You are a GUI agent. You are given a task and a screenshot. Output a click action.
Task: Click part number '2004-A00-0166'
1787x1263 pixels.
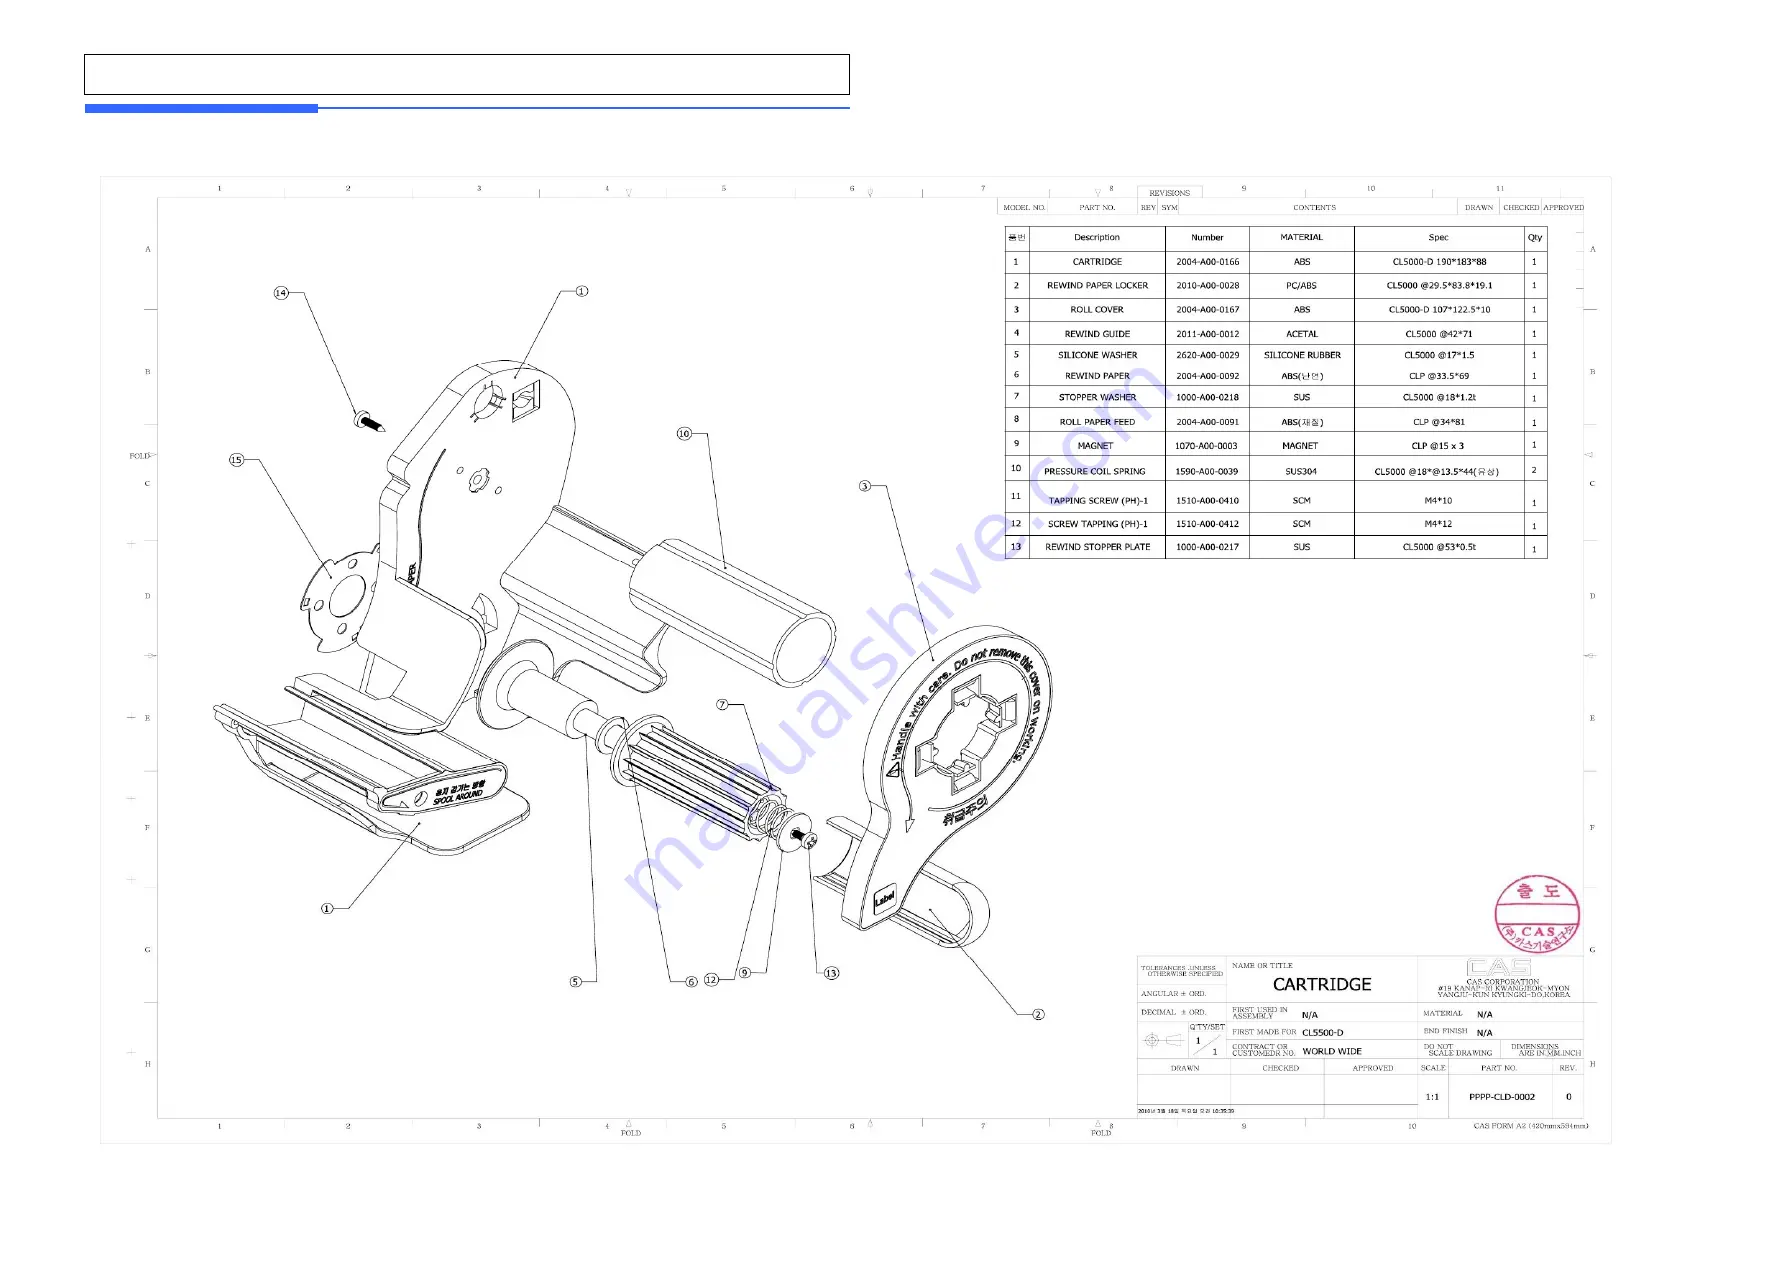click(x=1207, y=262)
